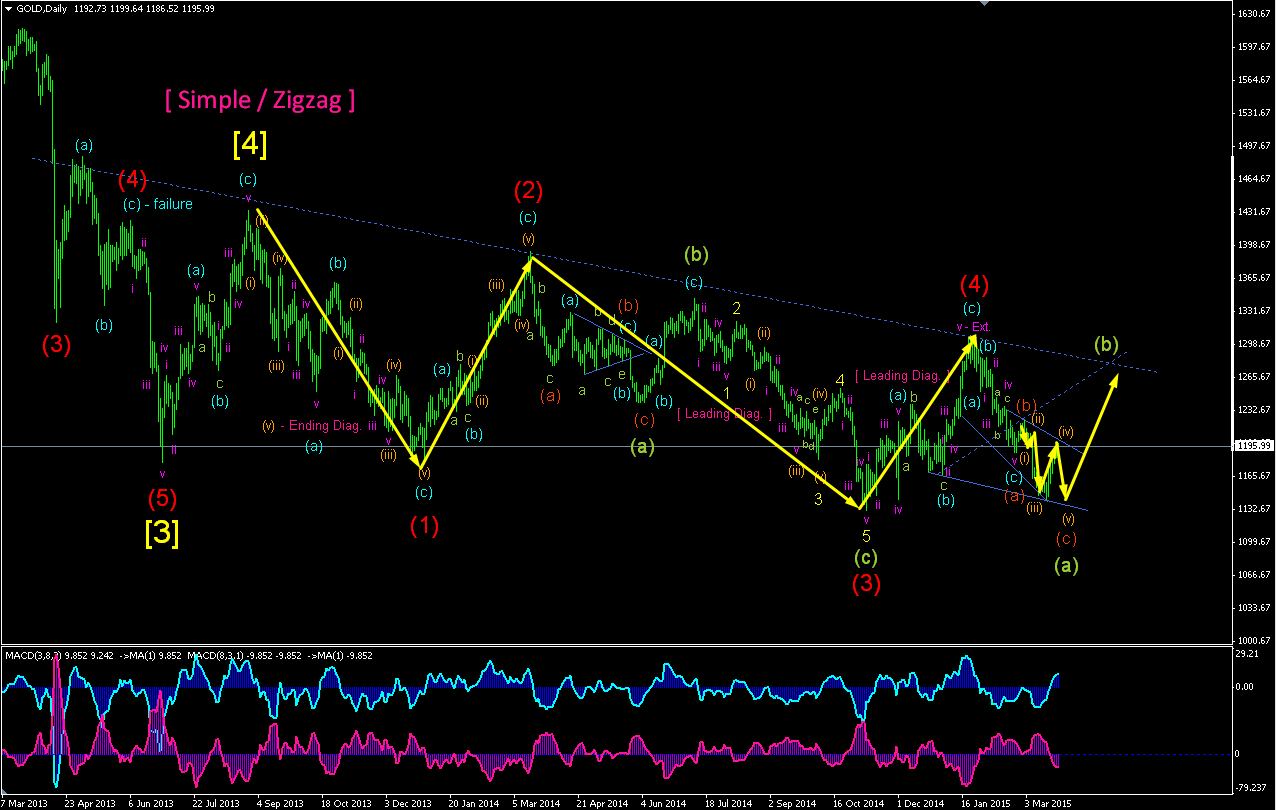Click the '5 Mar 2014' date on the time axis

(536, 803)
